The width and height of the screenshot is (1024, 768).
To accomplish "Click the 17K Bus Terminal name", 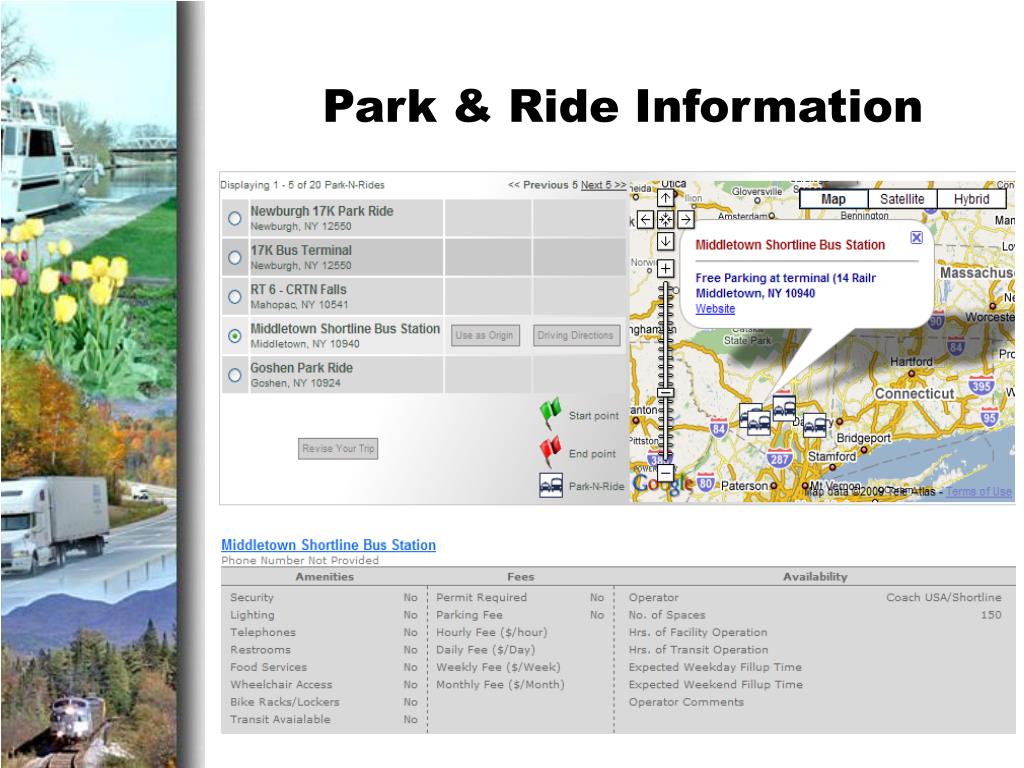I will pyautogui.click(x=301, y=250).
